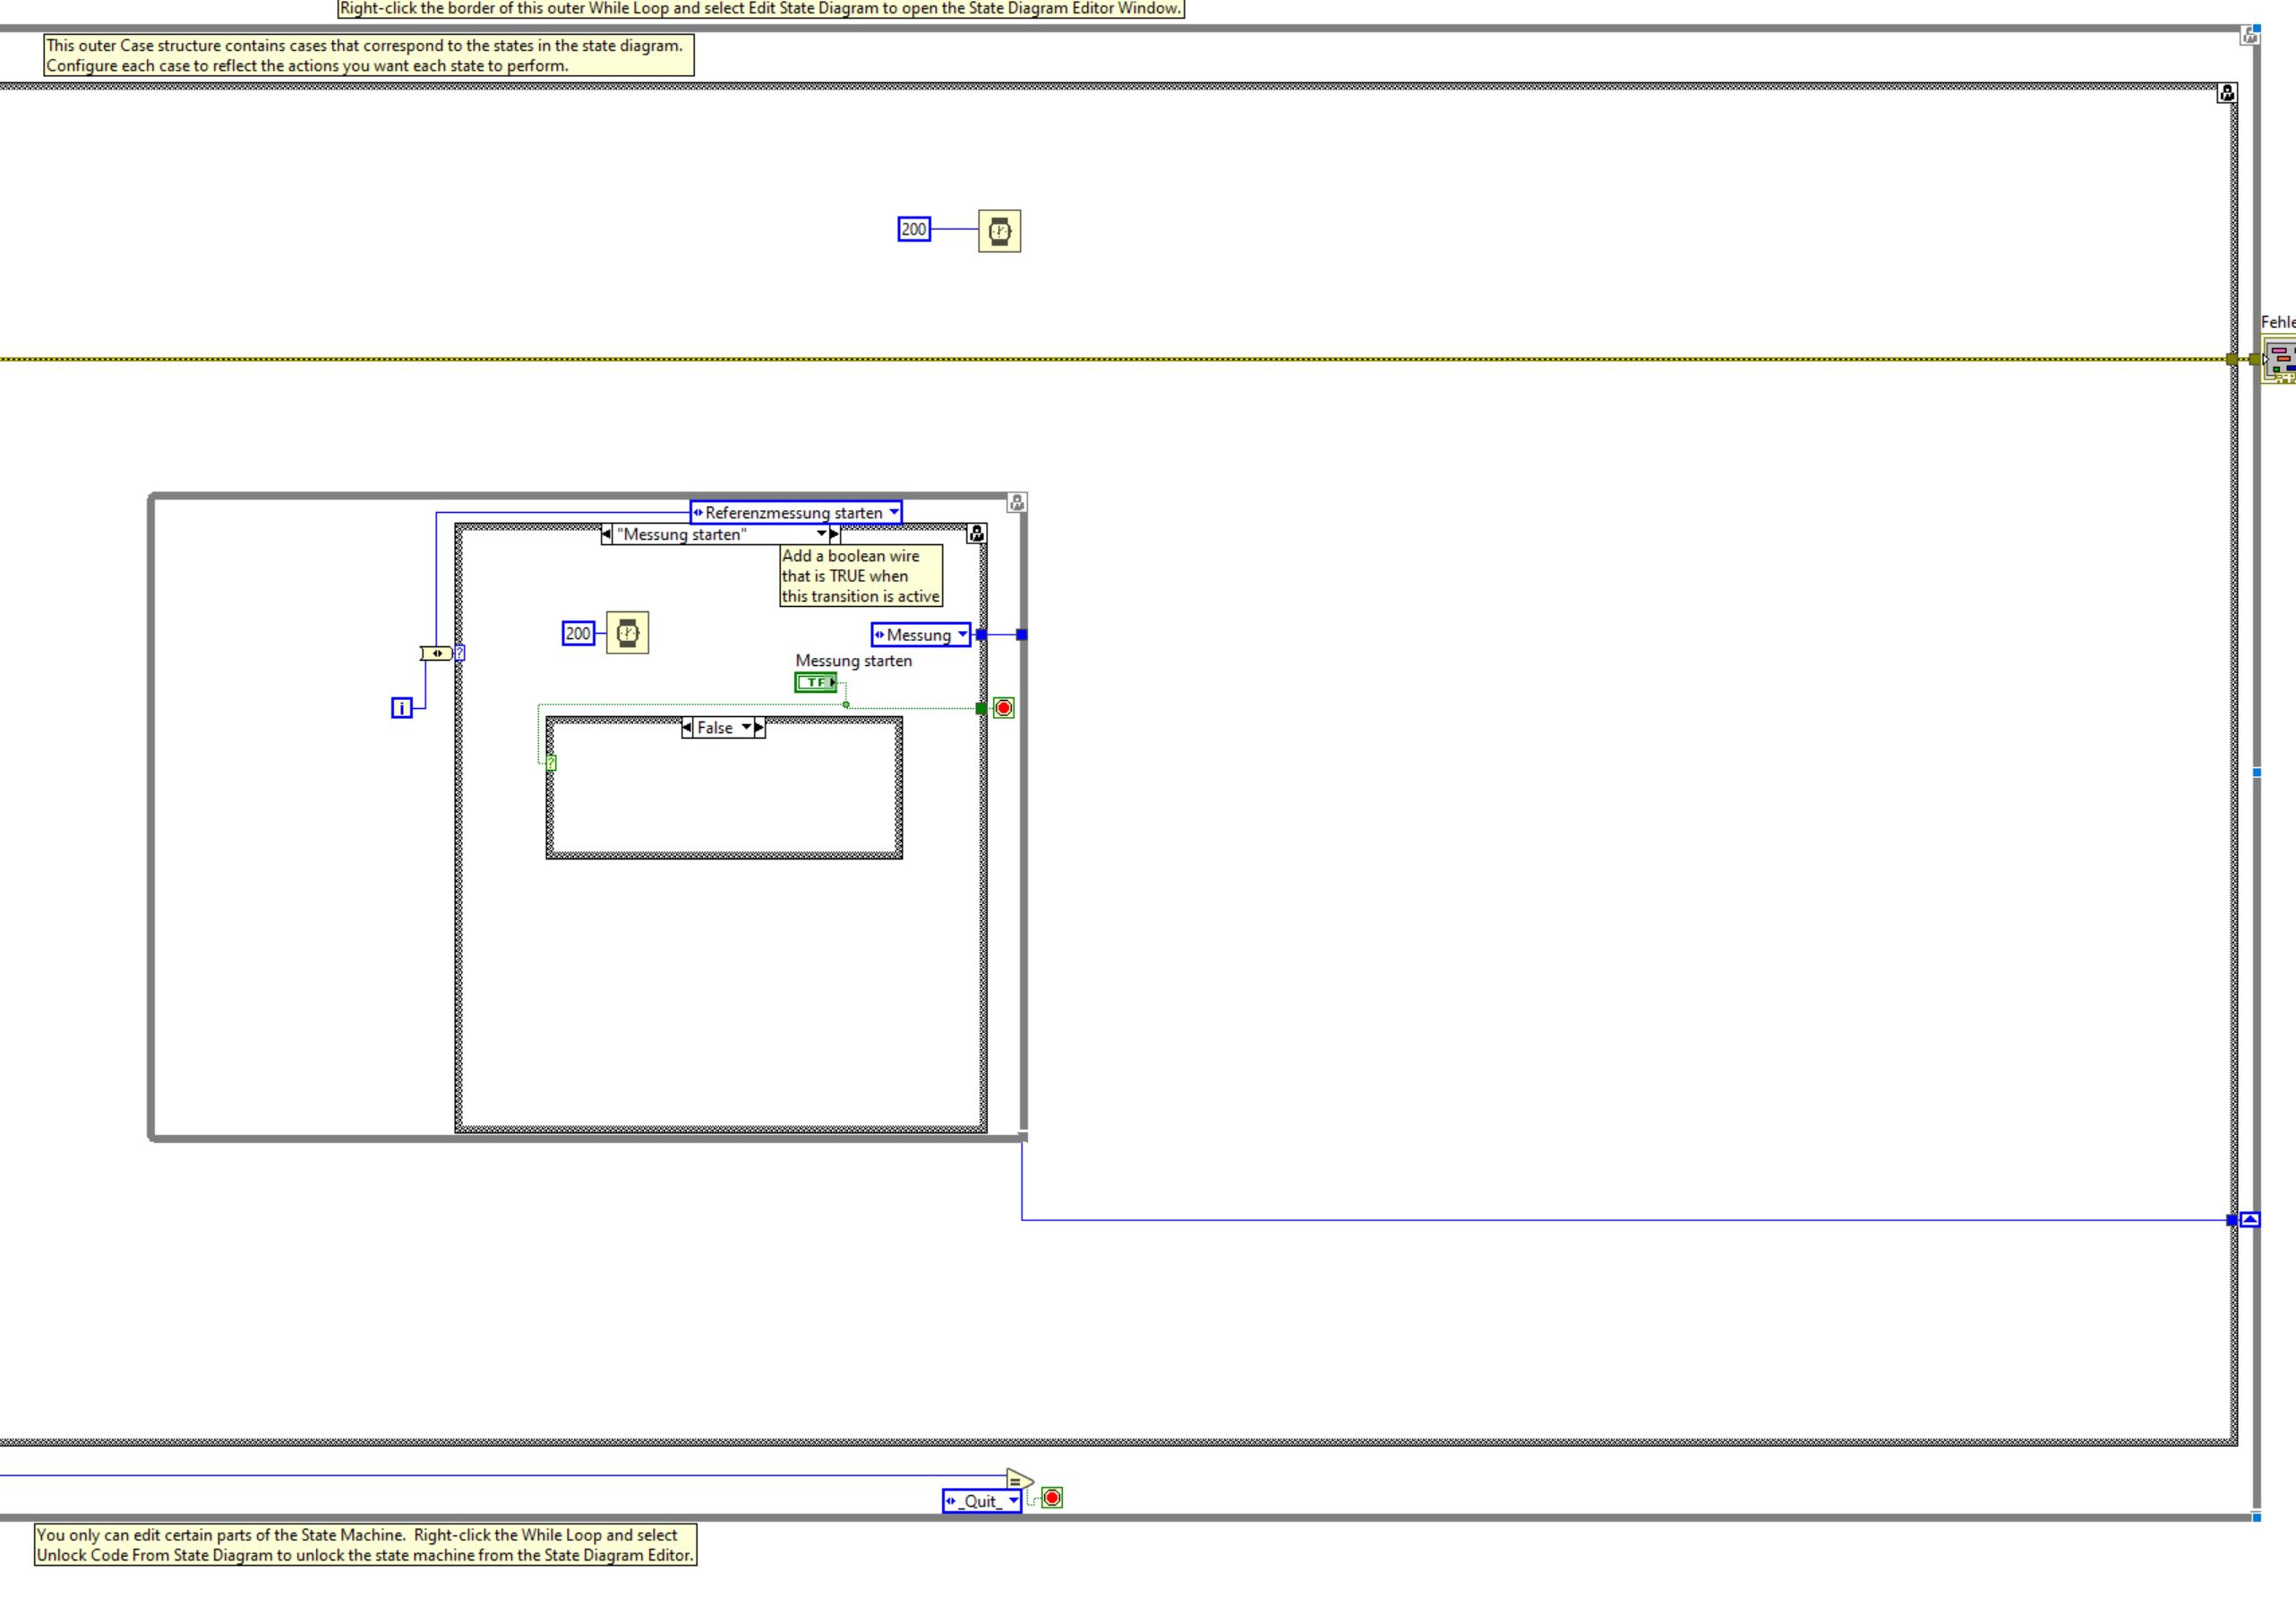This screenshot has width=2296, height=1606.
Task: Open the "Messung" enum constant dropdown
Action: tap(962, 634)
